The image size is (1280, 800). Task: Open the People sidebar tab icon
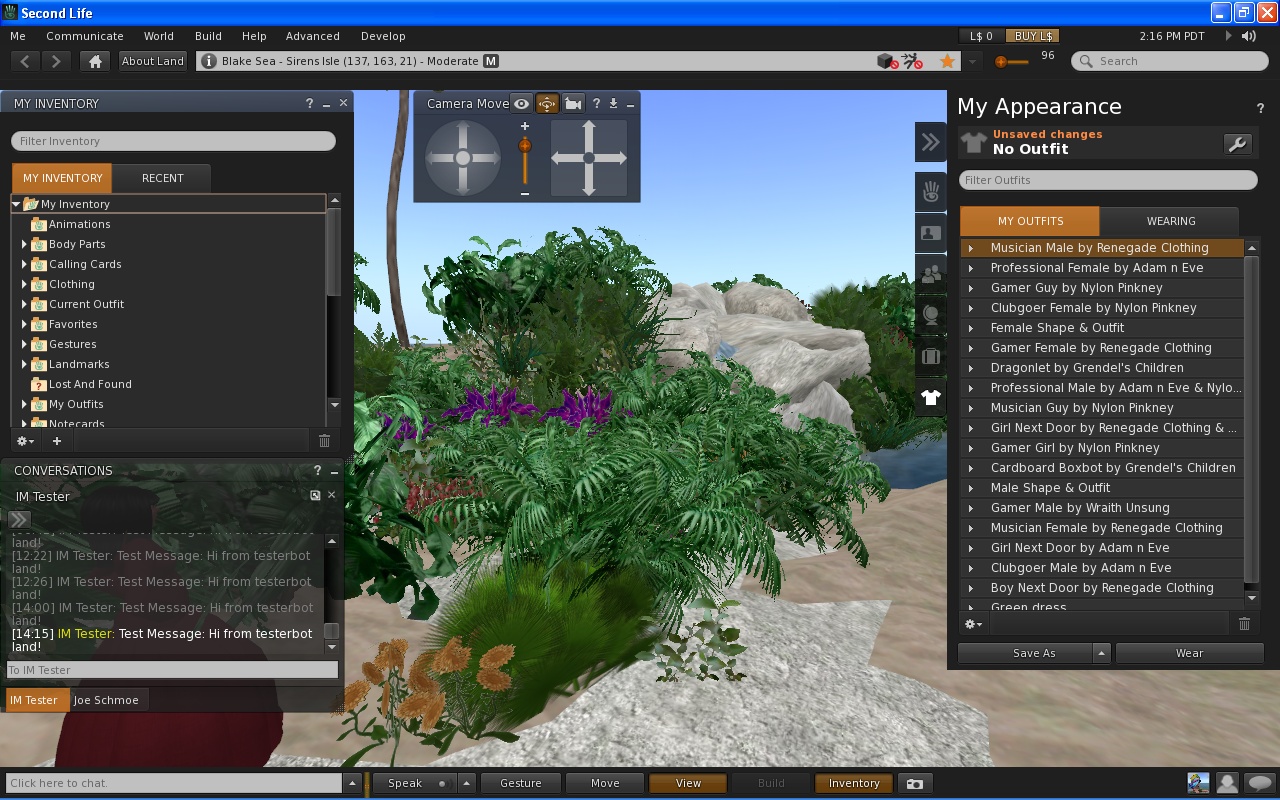[930, 274]
